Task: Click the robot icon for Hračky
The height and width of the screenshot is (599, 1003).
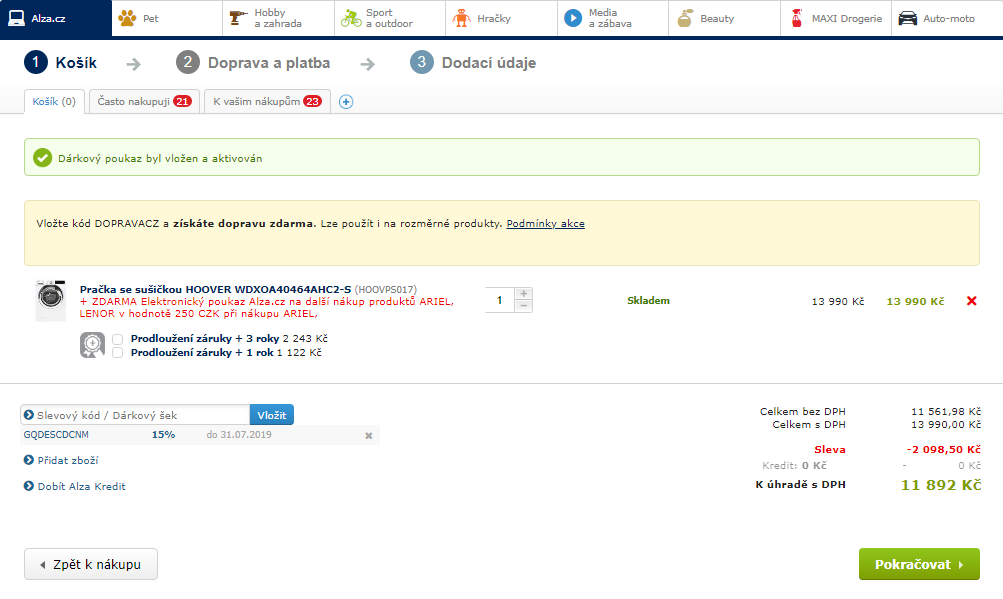Action: (x=461, y=18)
